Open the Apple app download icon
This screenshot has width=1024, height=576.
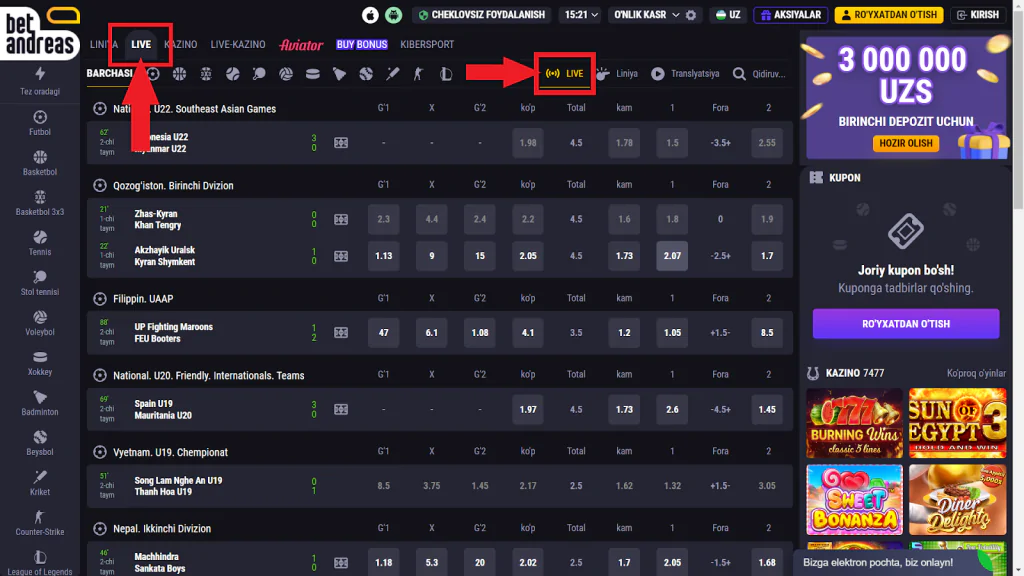(x=371, y=15)
